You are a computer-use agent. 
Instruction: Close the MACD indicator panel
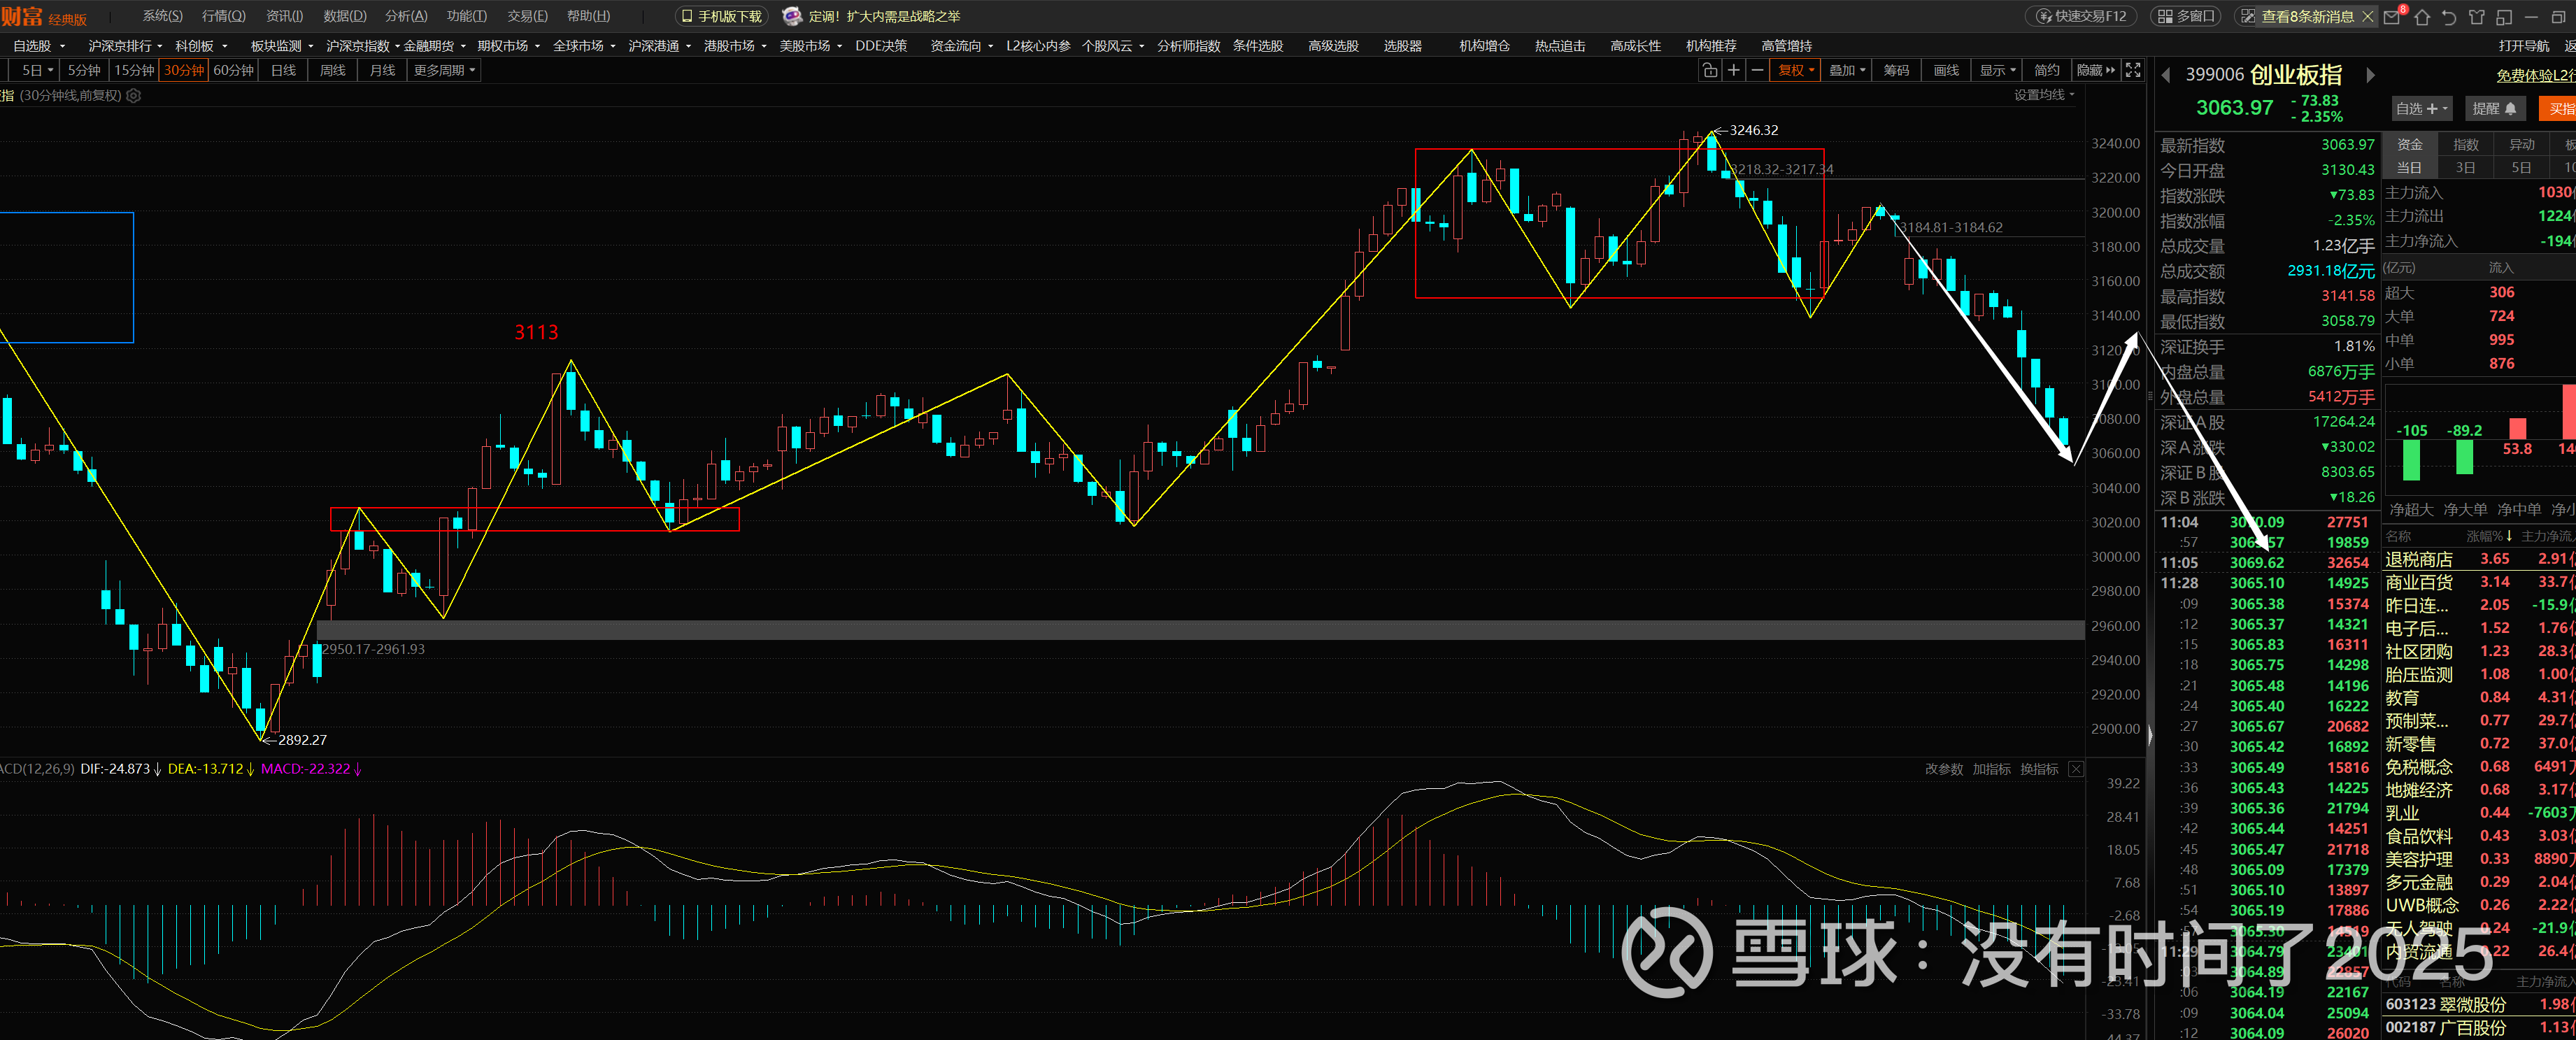click(x=2076, y=769)
